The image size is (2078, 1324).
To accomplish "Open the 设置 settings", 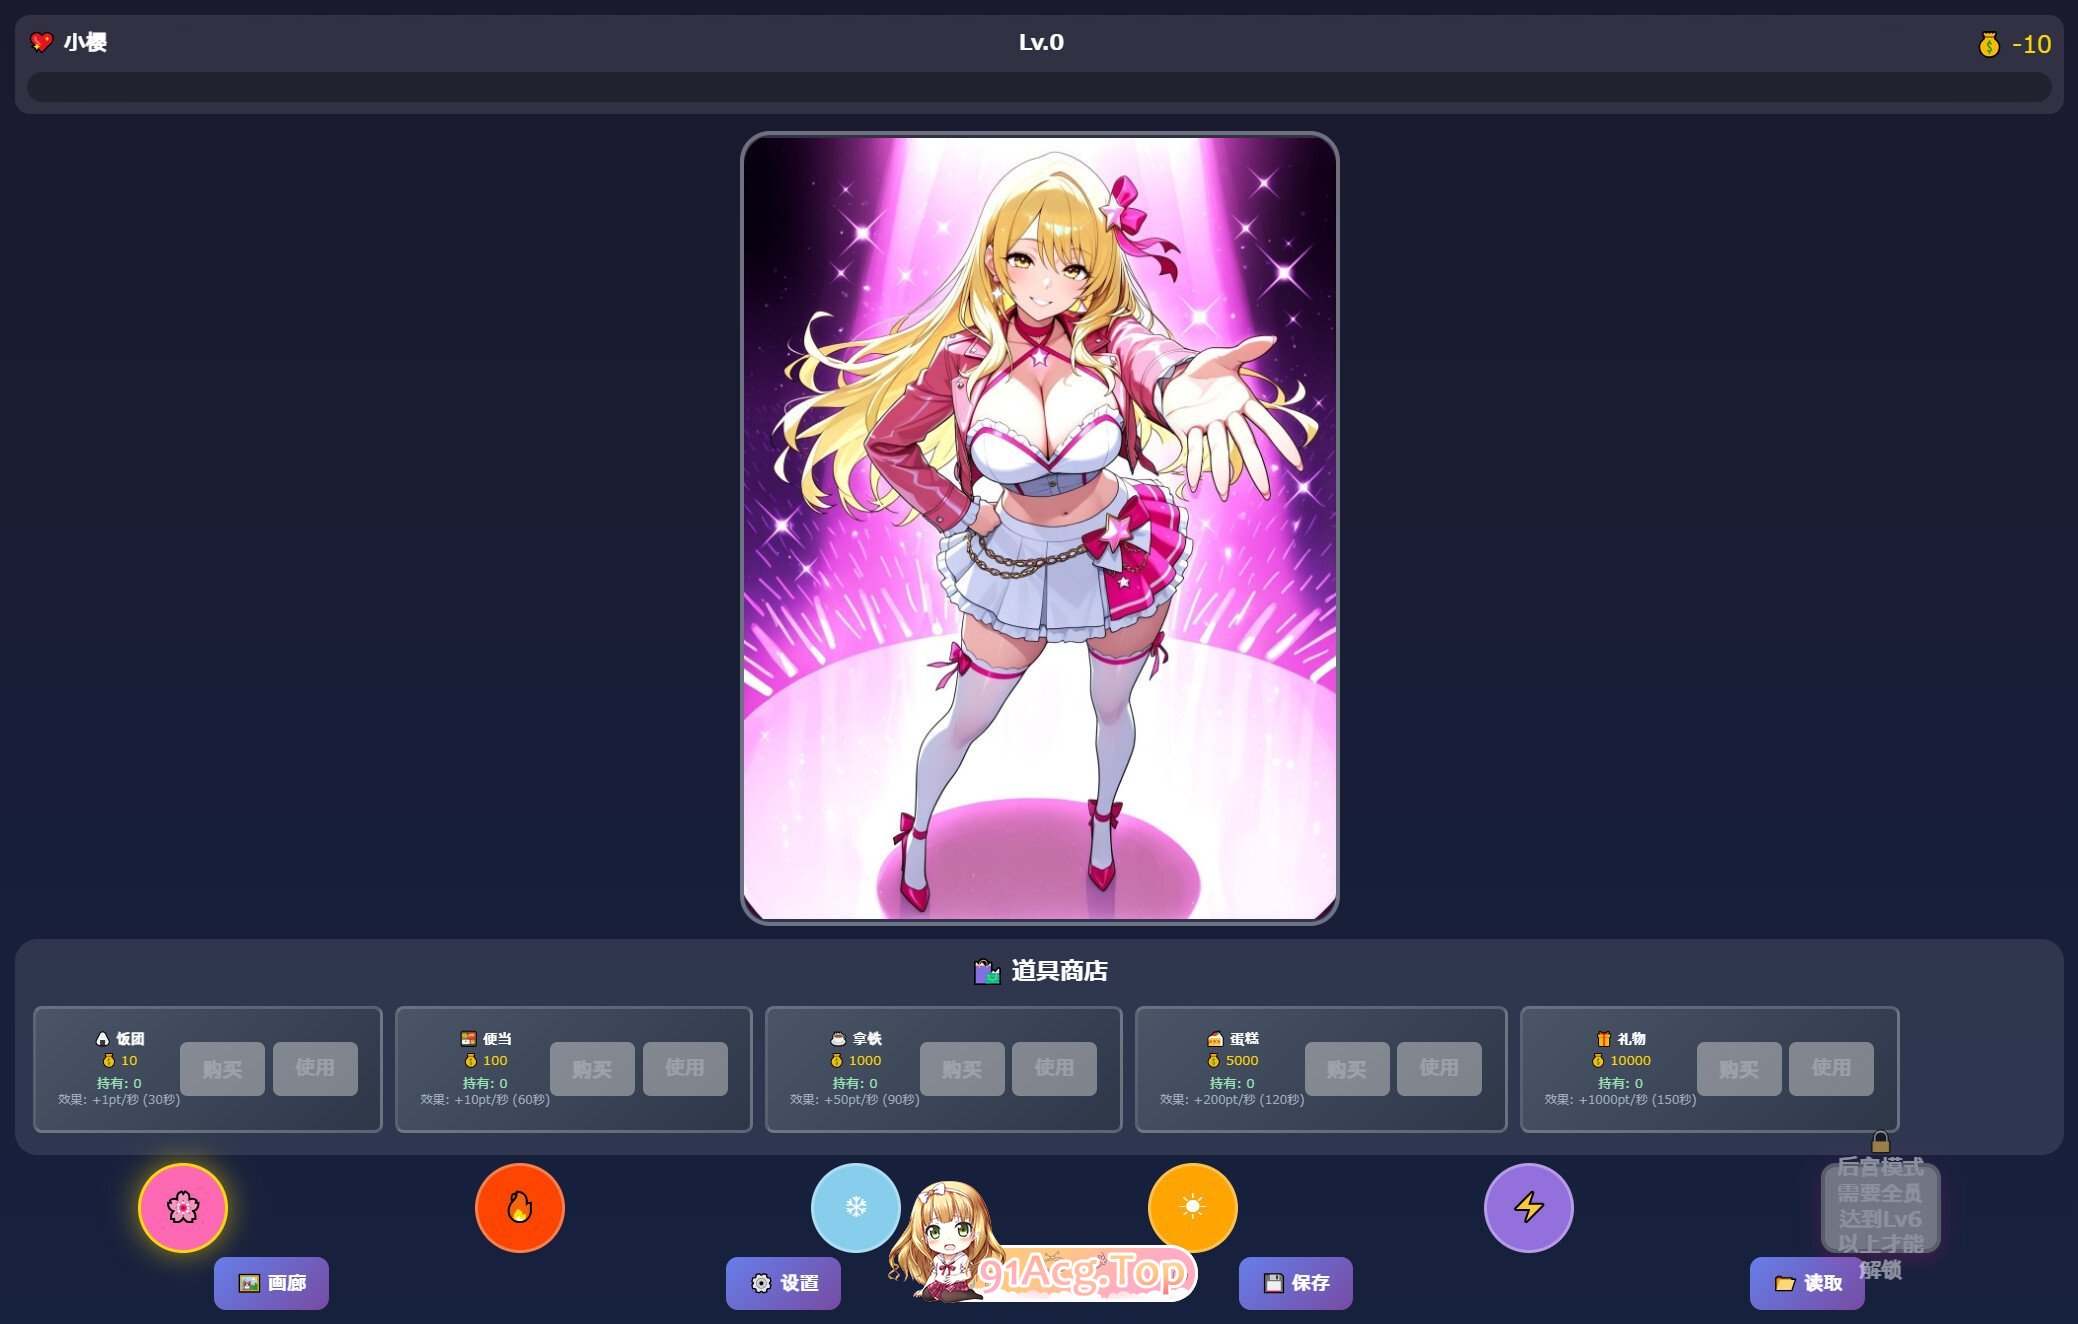I will [783, 1283].
